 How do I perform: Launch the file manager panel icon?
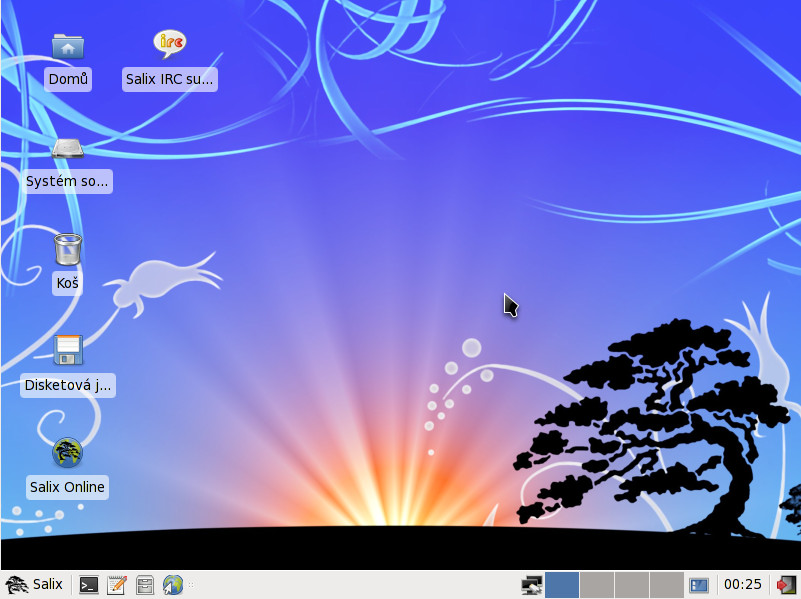145,585
